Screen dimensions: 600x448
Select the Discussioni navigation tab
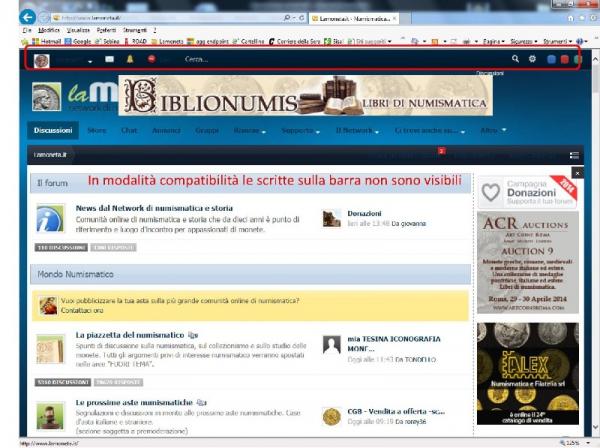coord(53,130)
